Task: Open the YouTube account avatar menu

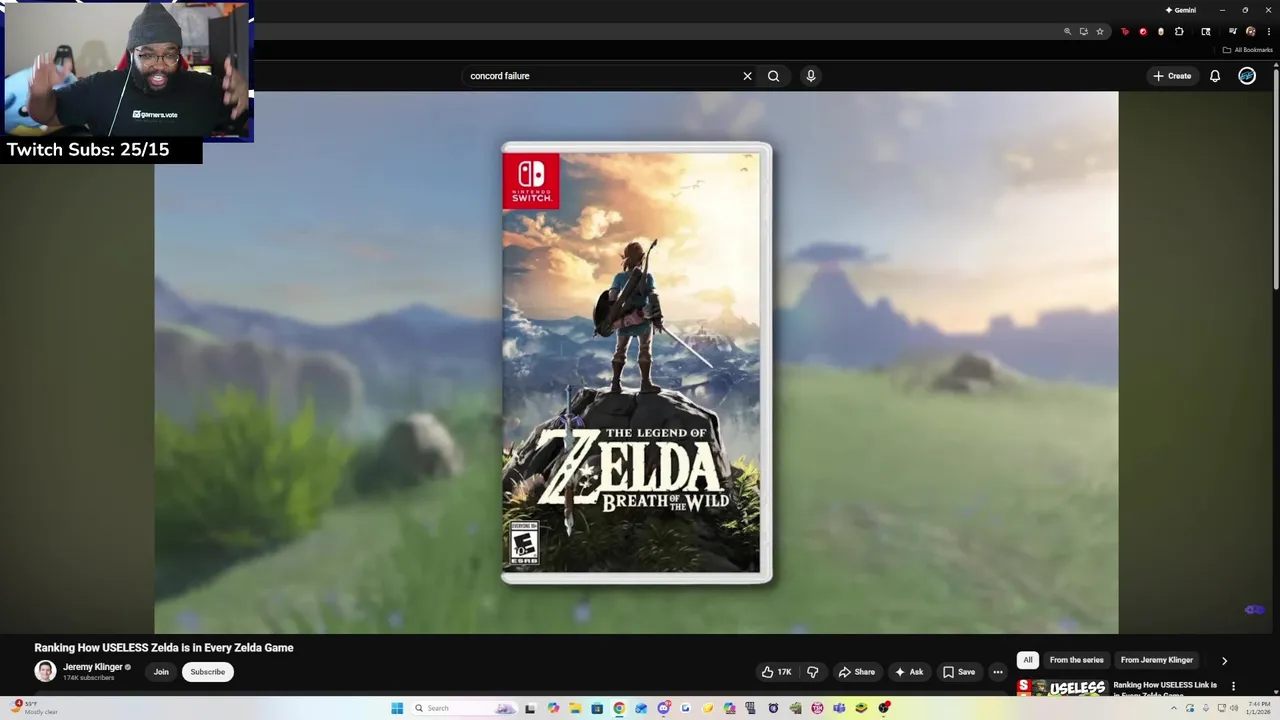Action: (1247, 76)
